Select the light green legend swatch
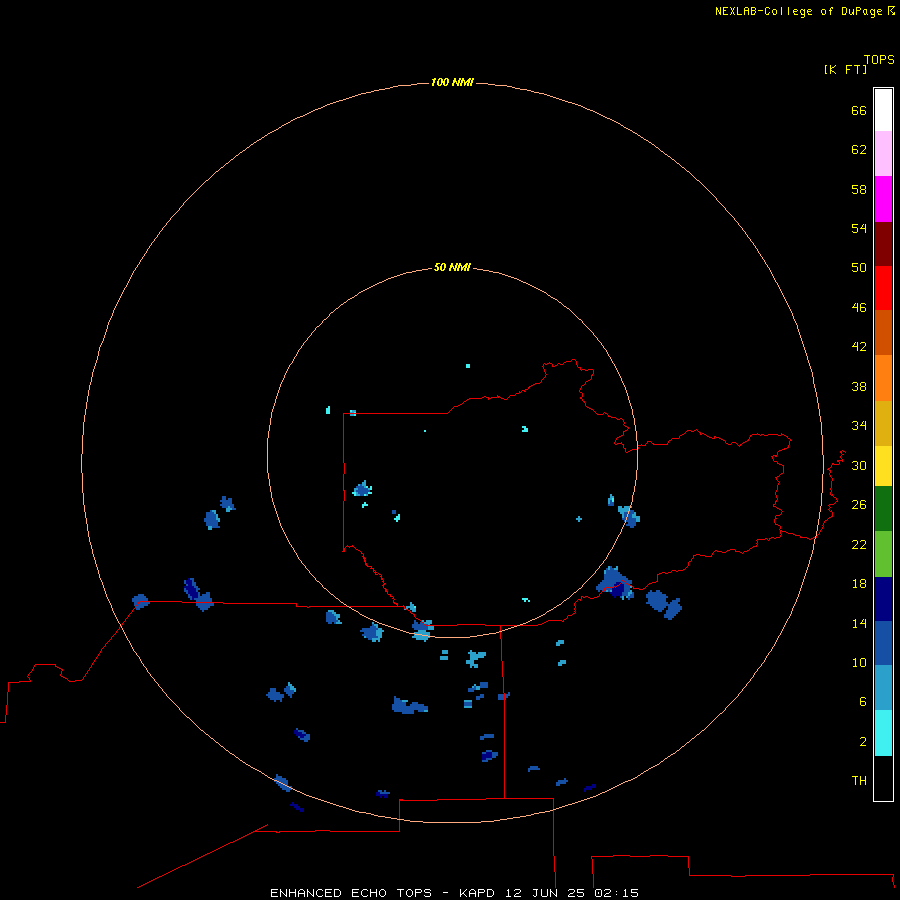Screen dimensions: 900x900 (883, 554)
